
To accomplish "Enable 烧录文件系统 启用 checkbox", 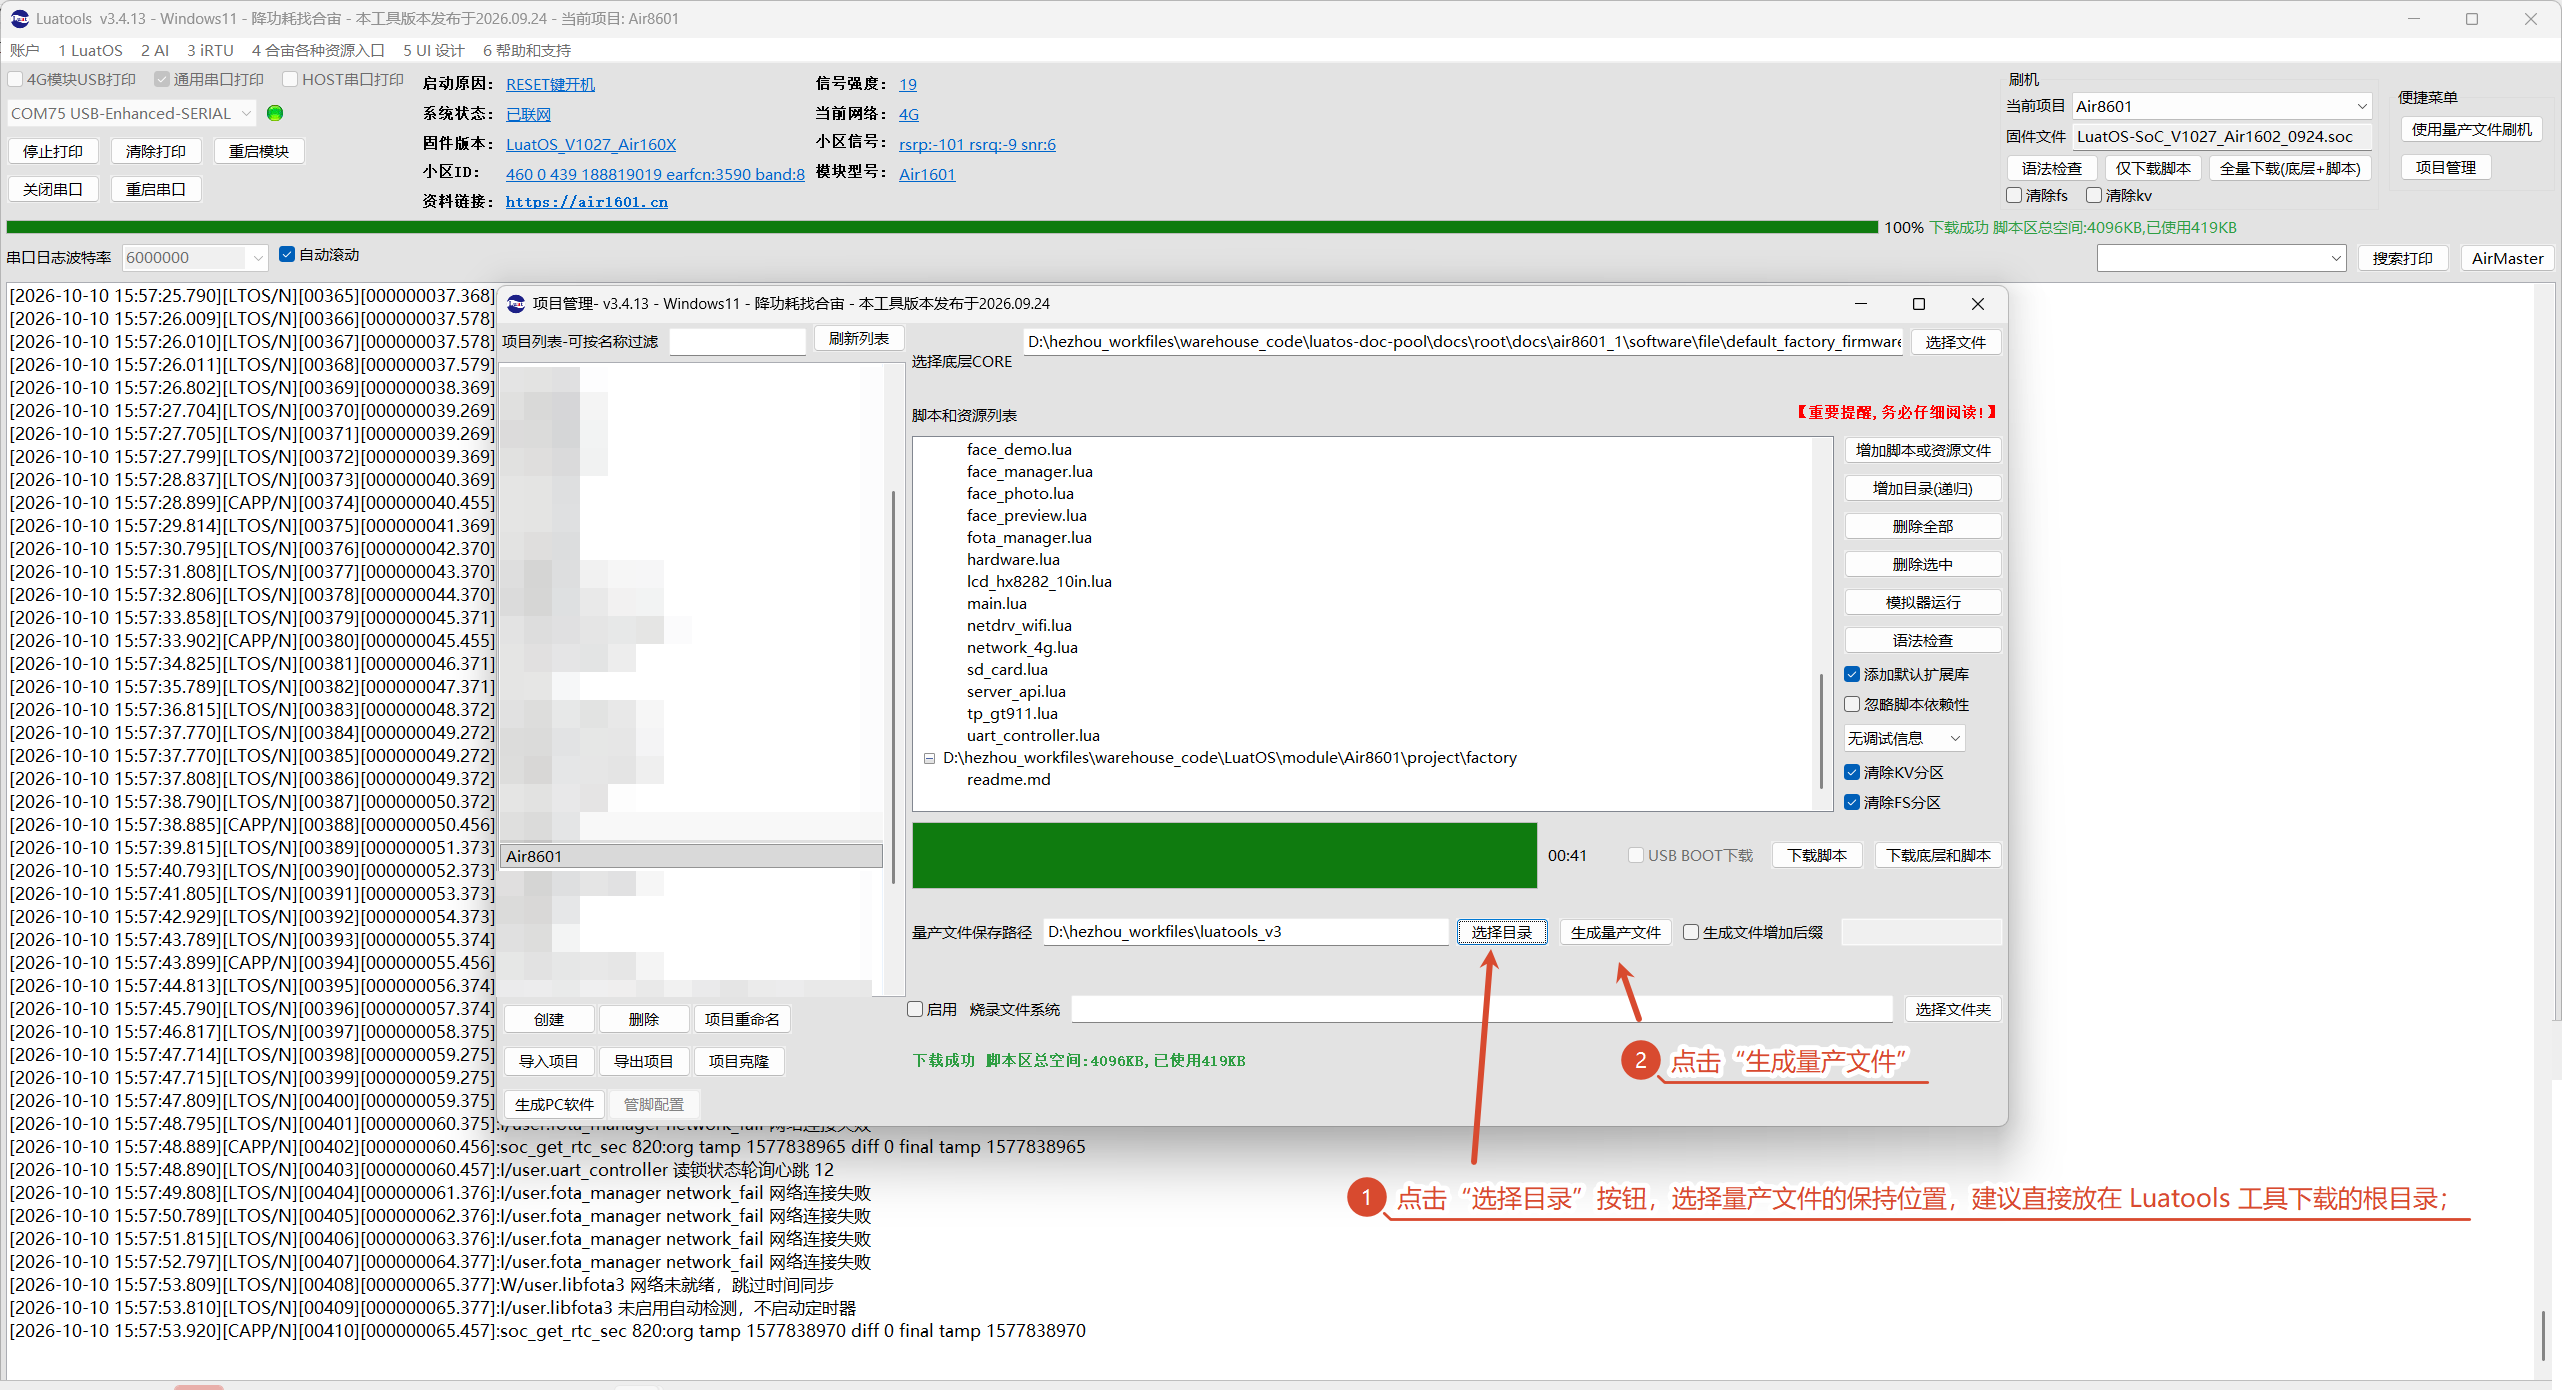I will pos(915,1009).
